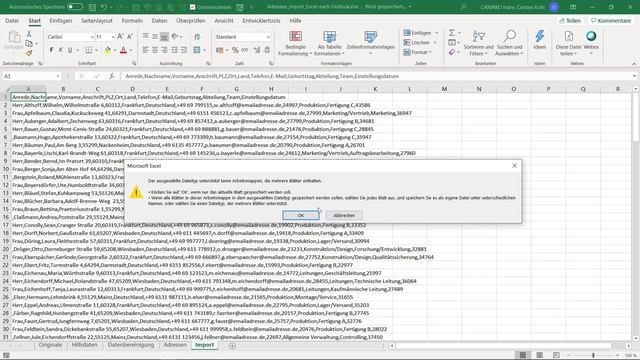Open the font color dropdown arrow
The image size is (640, 360).
pyautogui.click(x=131, y=50)
